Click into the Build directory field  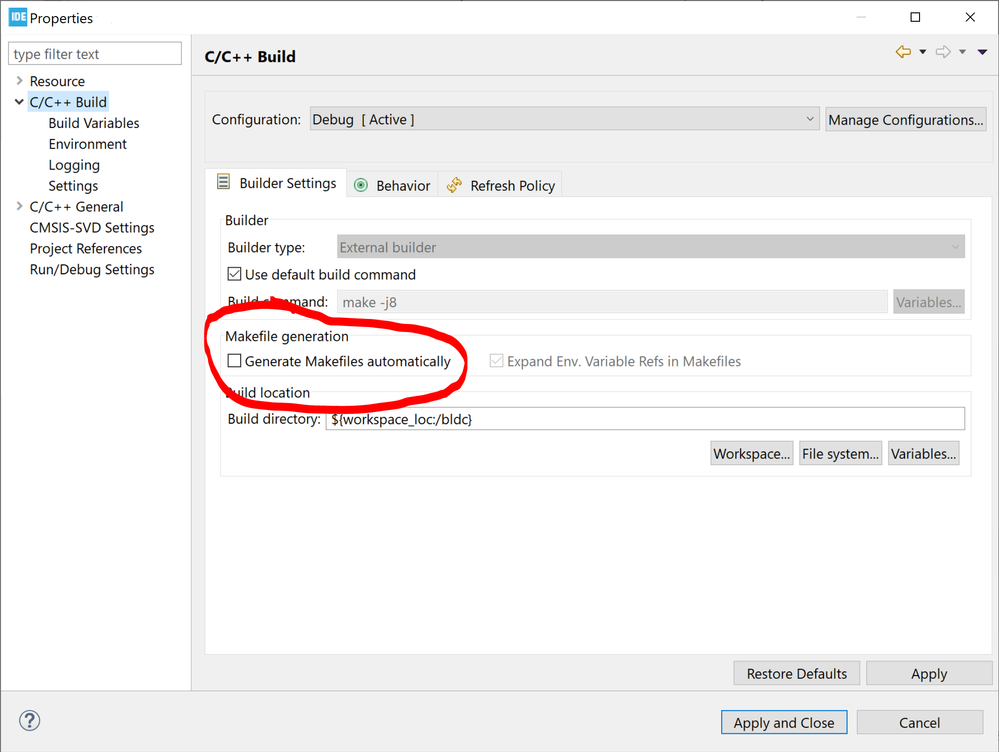coord(645,419)
